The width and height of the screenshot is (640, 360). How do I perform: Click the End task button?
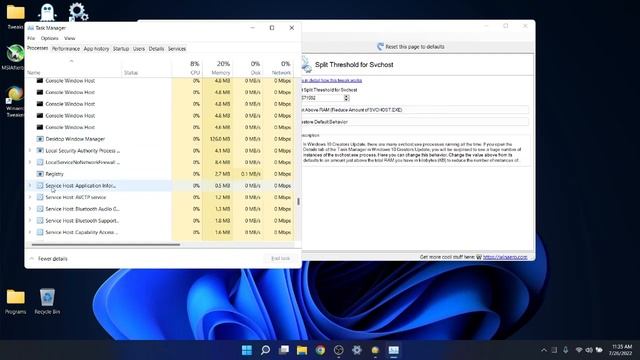point(280,258)
